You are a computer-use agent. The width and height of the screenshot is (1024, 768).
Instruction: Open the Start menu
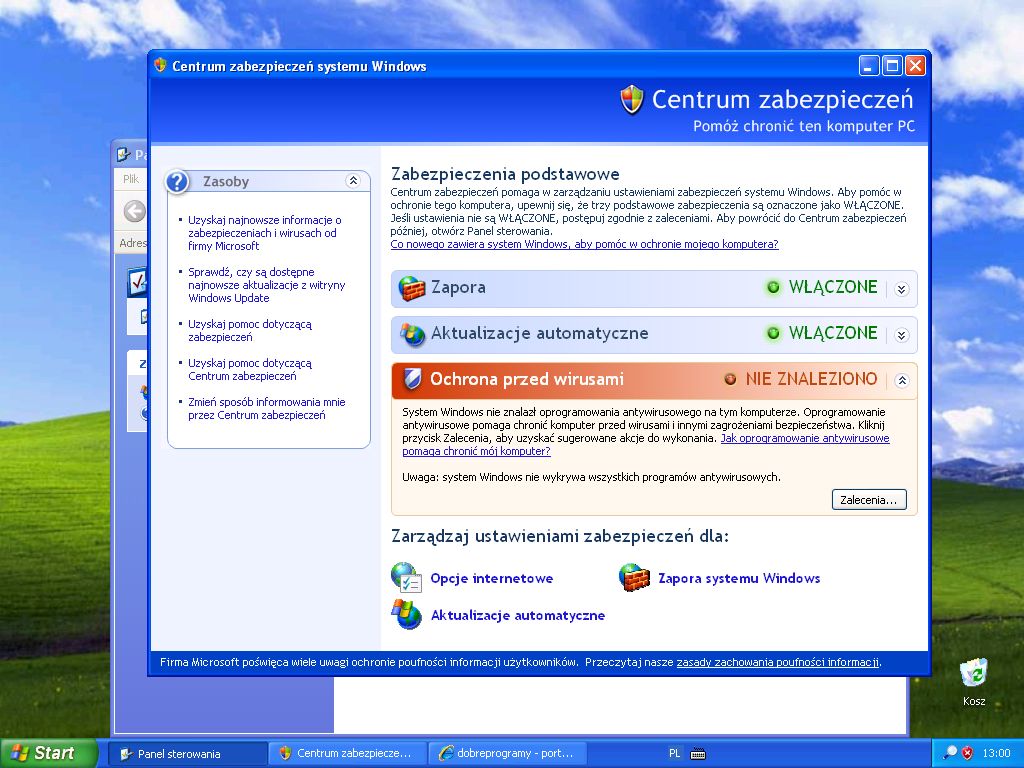47,753
